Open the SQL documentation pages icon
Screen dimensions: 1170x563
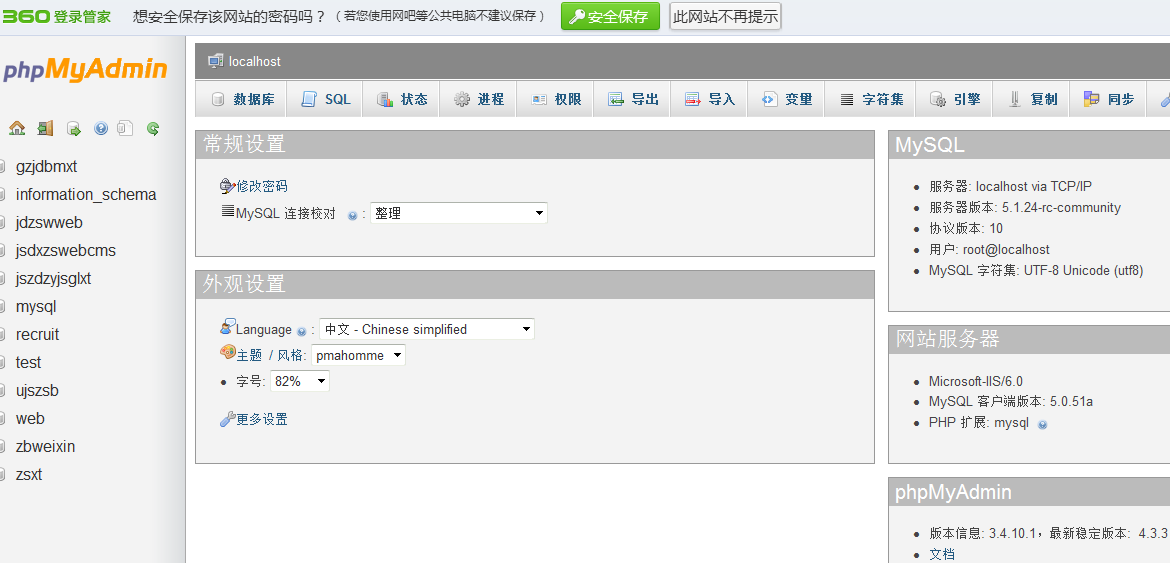tap(125, 128)
